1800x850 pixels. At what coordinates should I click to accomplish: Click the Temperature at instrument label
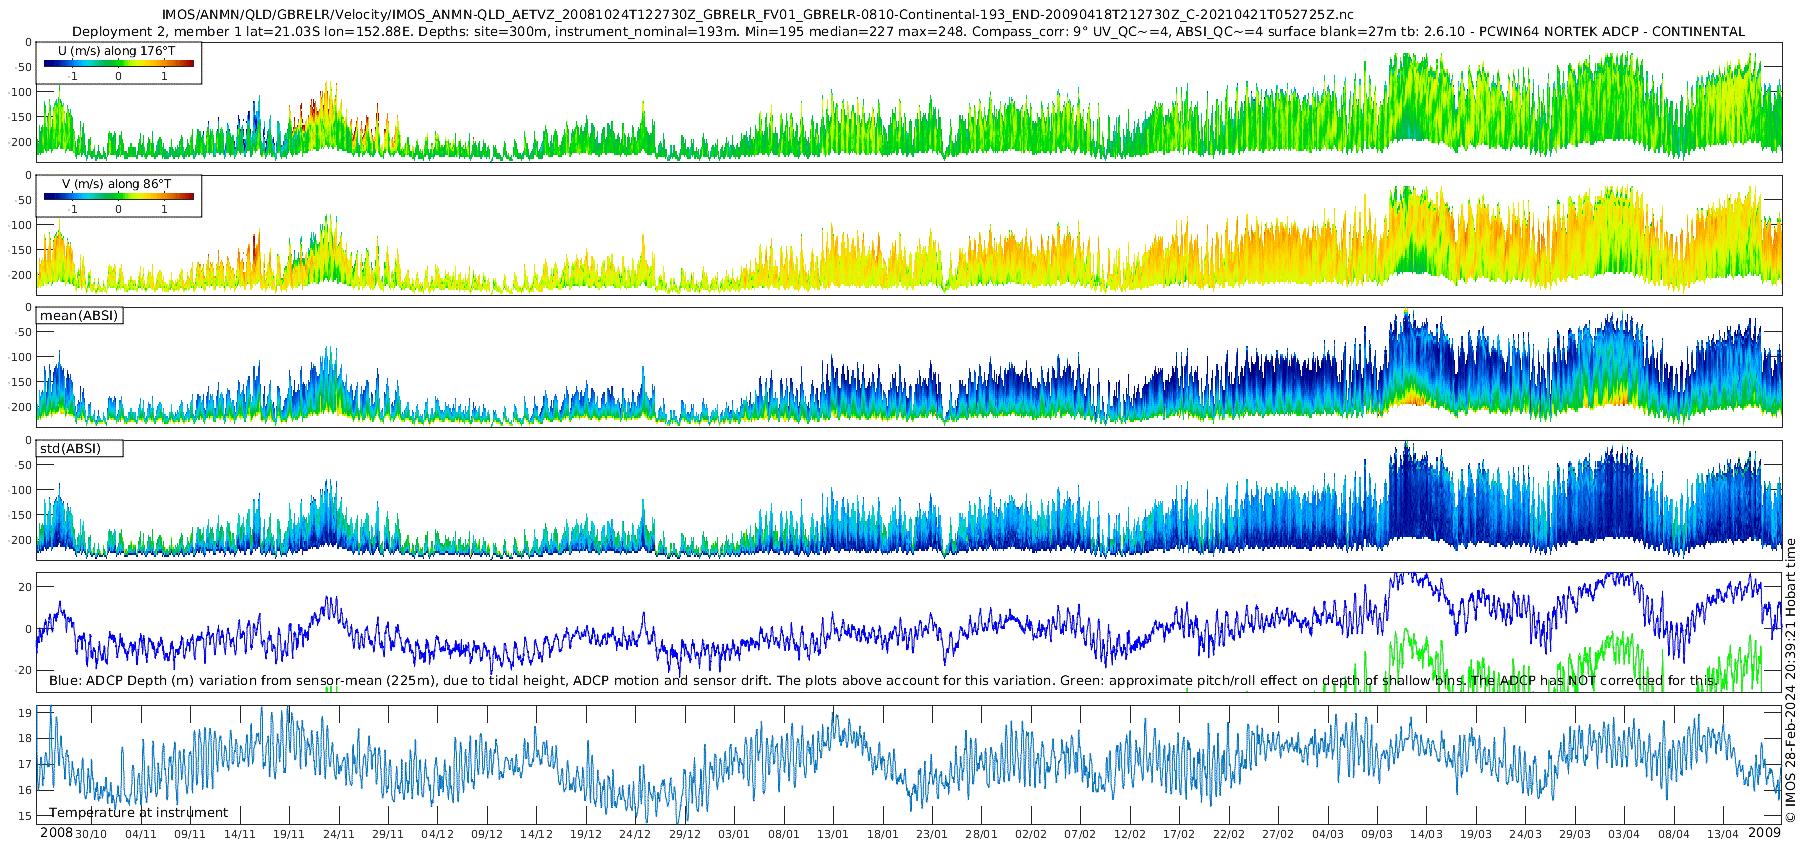[x=139, y=812]
